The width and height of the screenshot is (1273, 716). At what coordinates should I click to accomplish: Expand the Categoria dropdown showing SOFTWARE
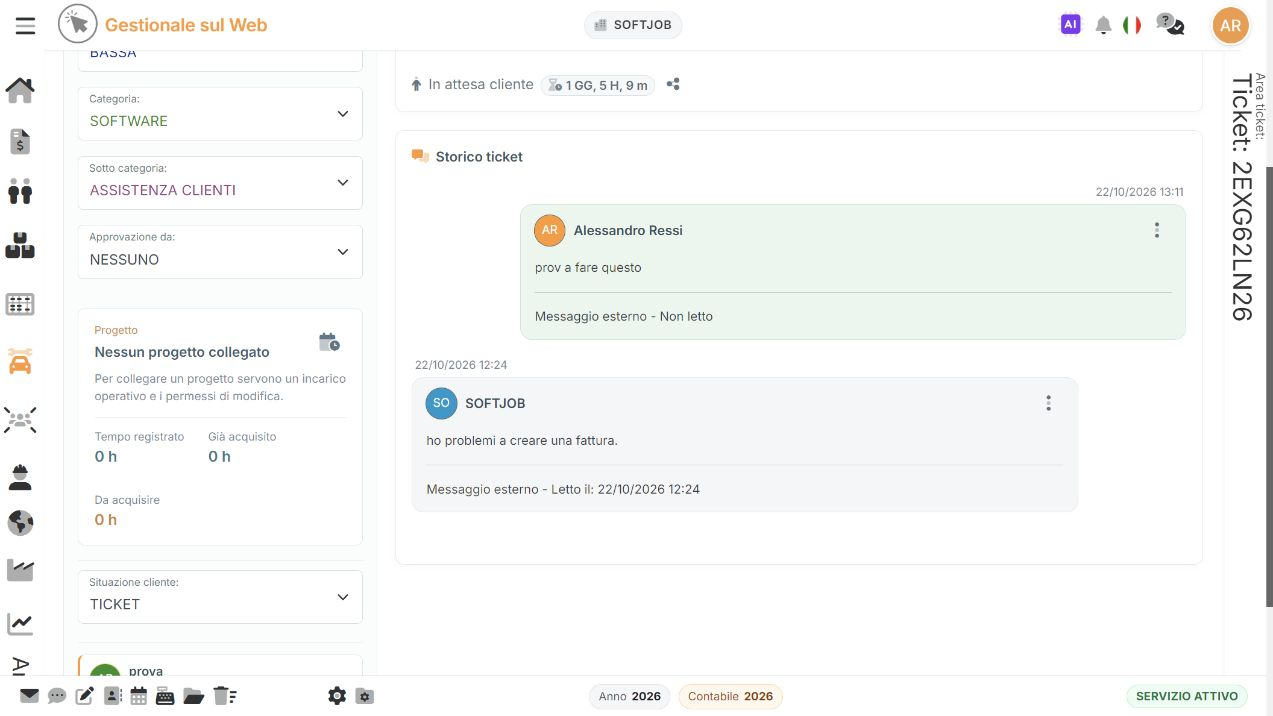pos(220,113)
